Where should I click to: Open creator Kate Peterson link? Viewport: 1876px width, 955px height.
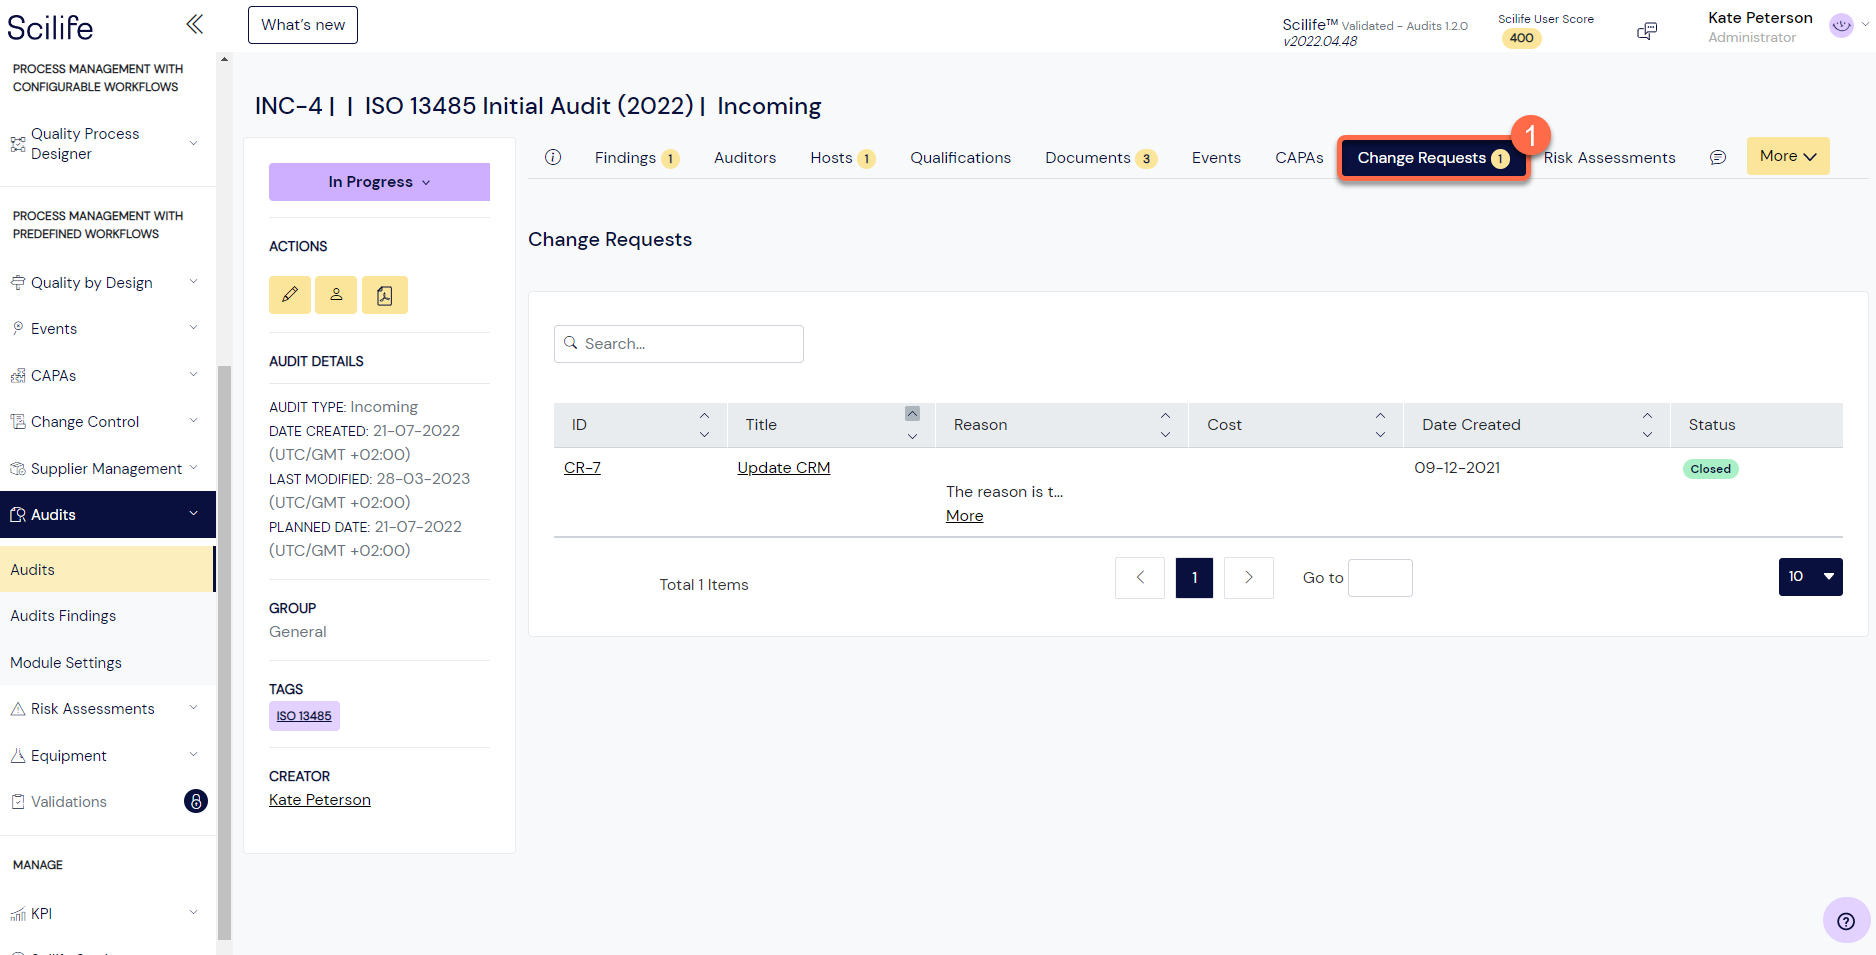[x=320, y=800]
